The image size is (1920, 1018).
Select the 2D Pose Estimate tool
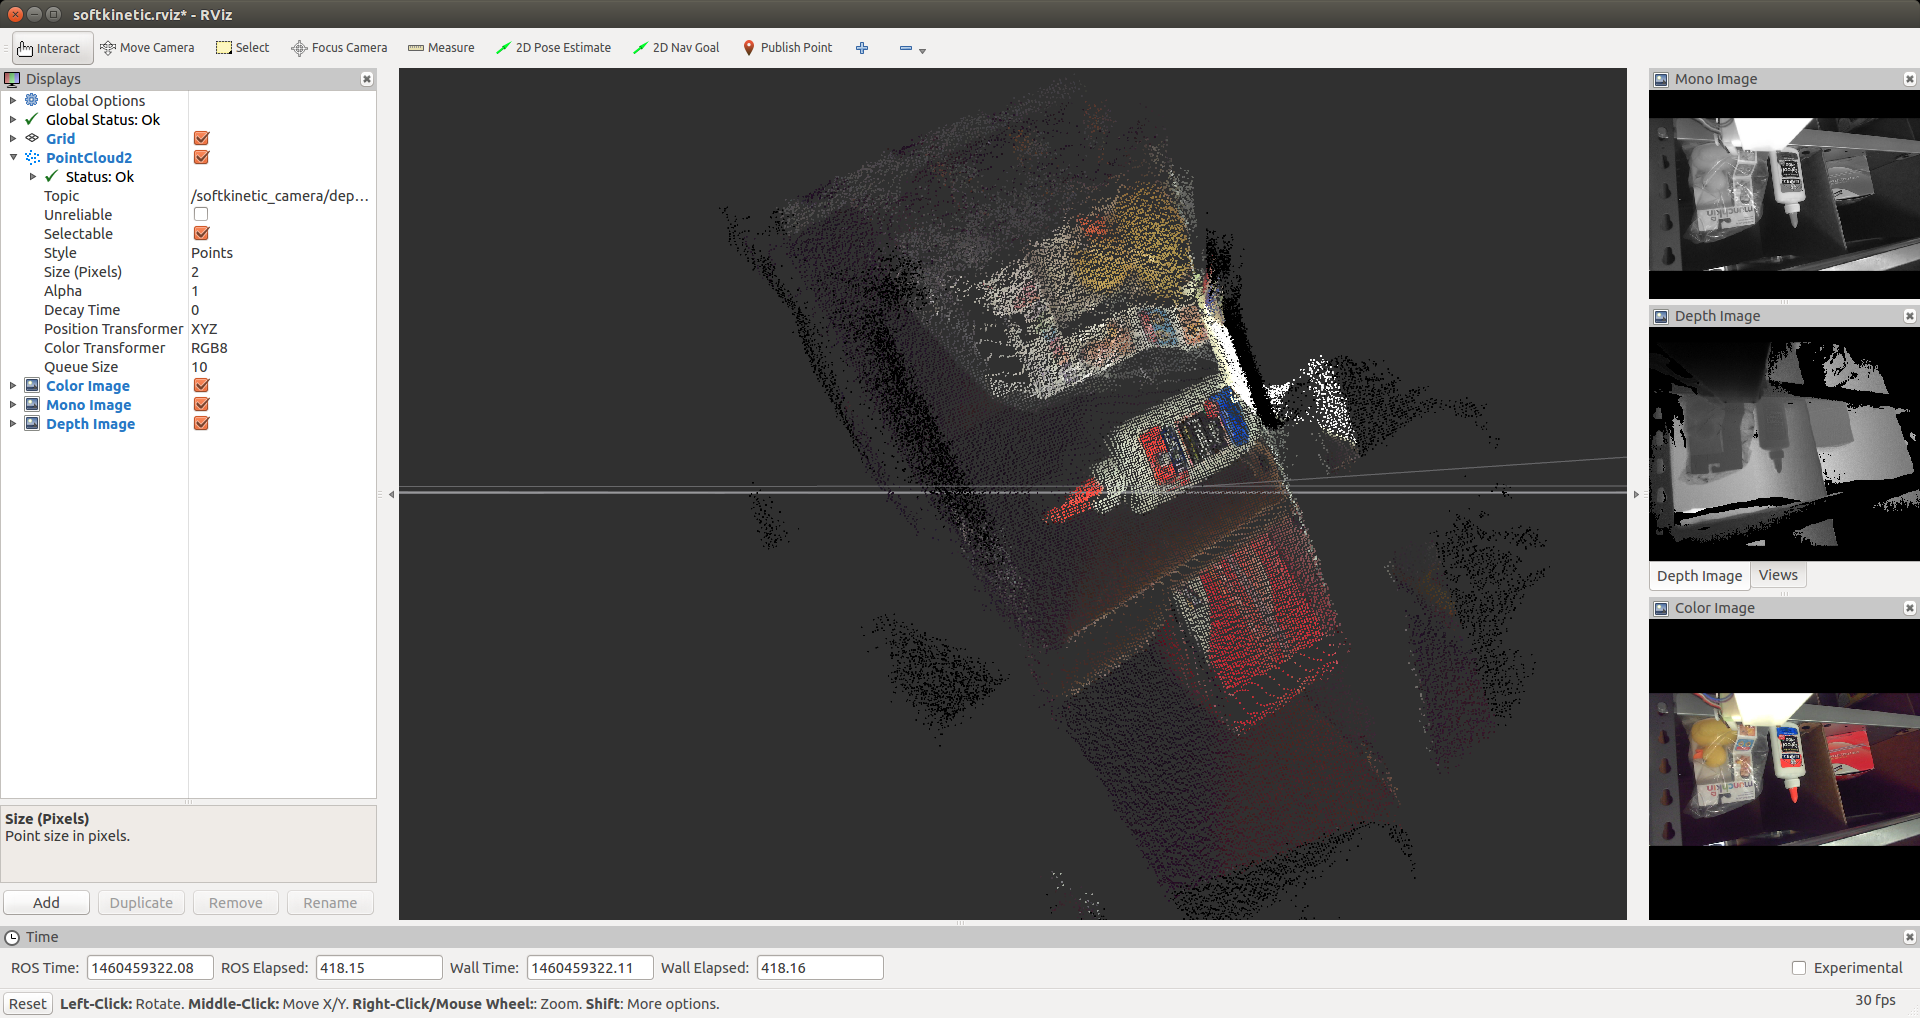(x=554, y=48)
